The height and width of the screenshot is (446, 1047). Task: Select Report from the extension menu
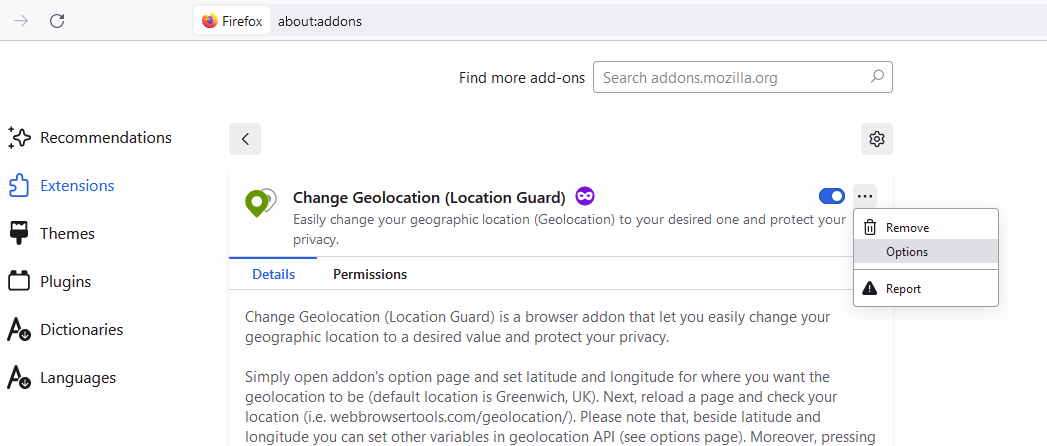pyautogui.click(x=903, y=289)
